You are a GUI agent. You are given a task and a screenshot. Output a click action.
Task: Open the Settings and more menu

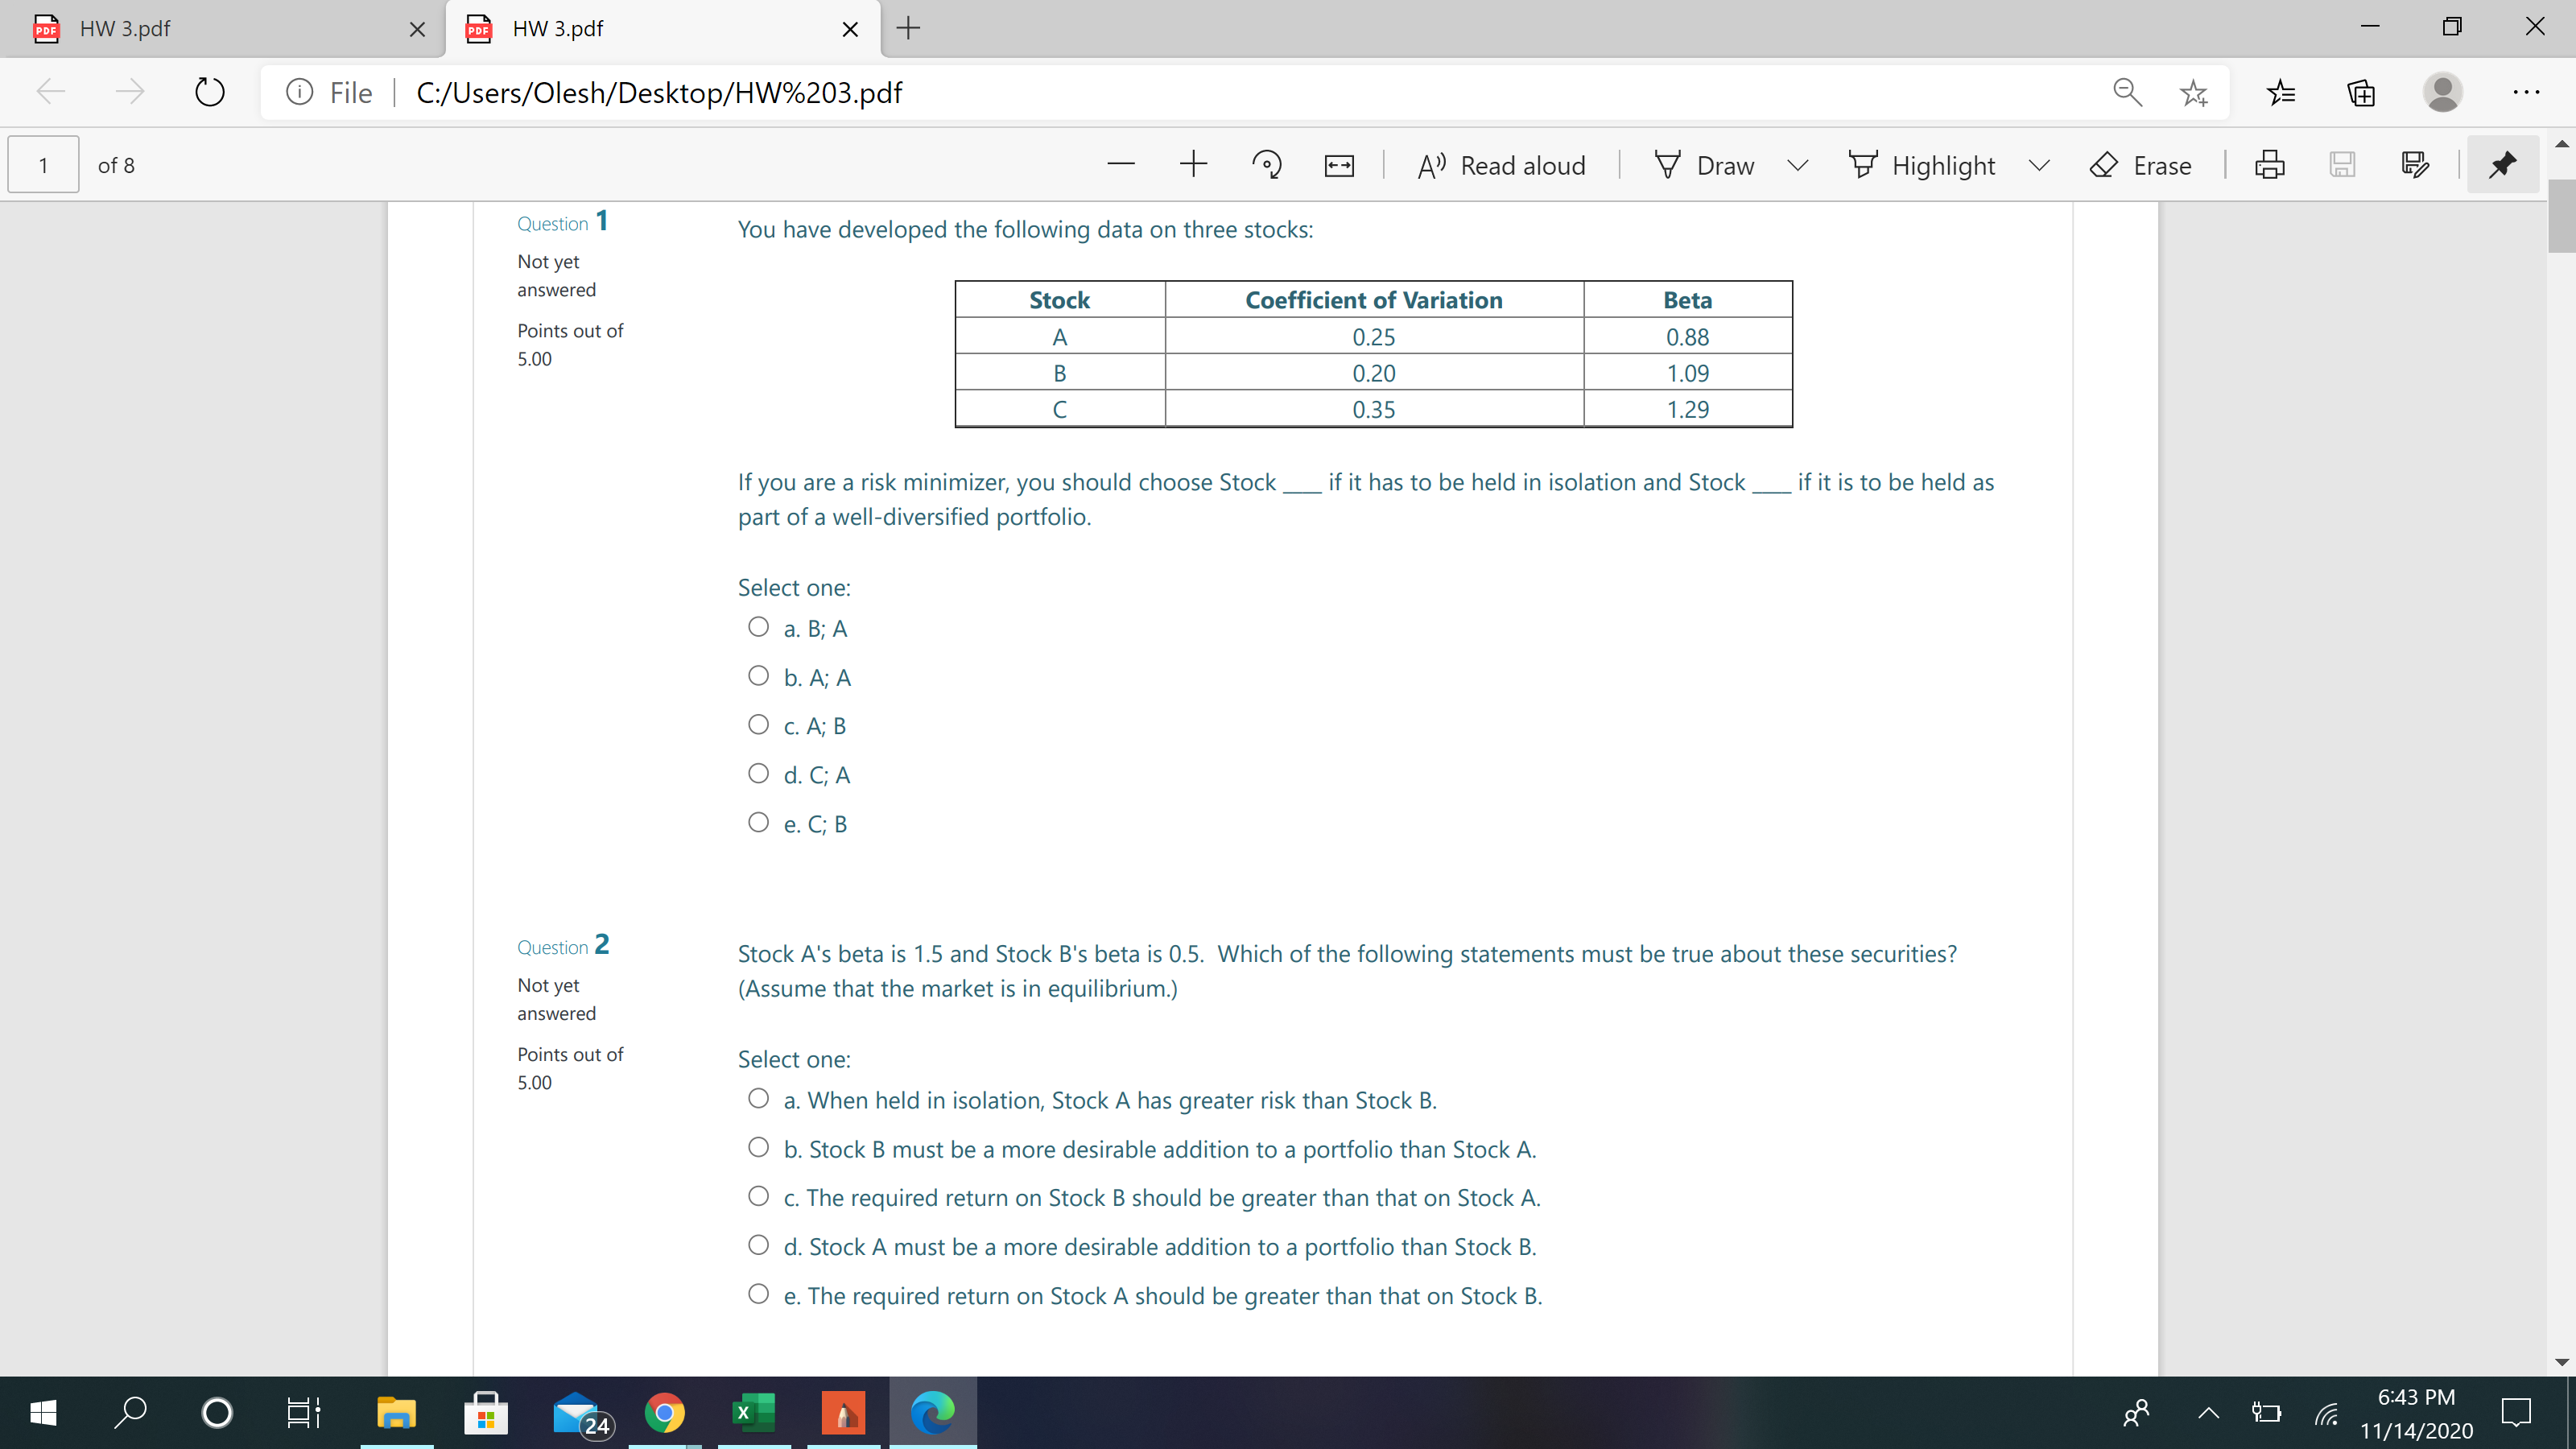click(2527, 92)
